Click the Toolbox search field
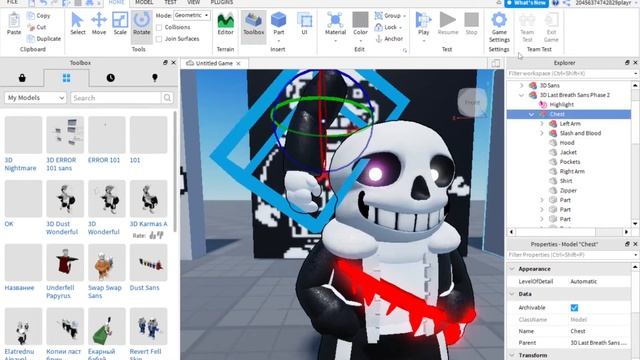Screen dimensions: 640x360 116,98
